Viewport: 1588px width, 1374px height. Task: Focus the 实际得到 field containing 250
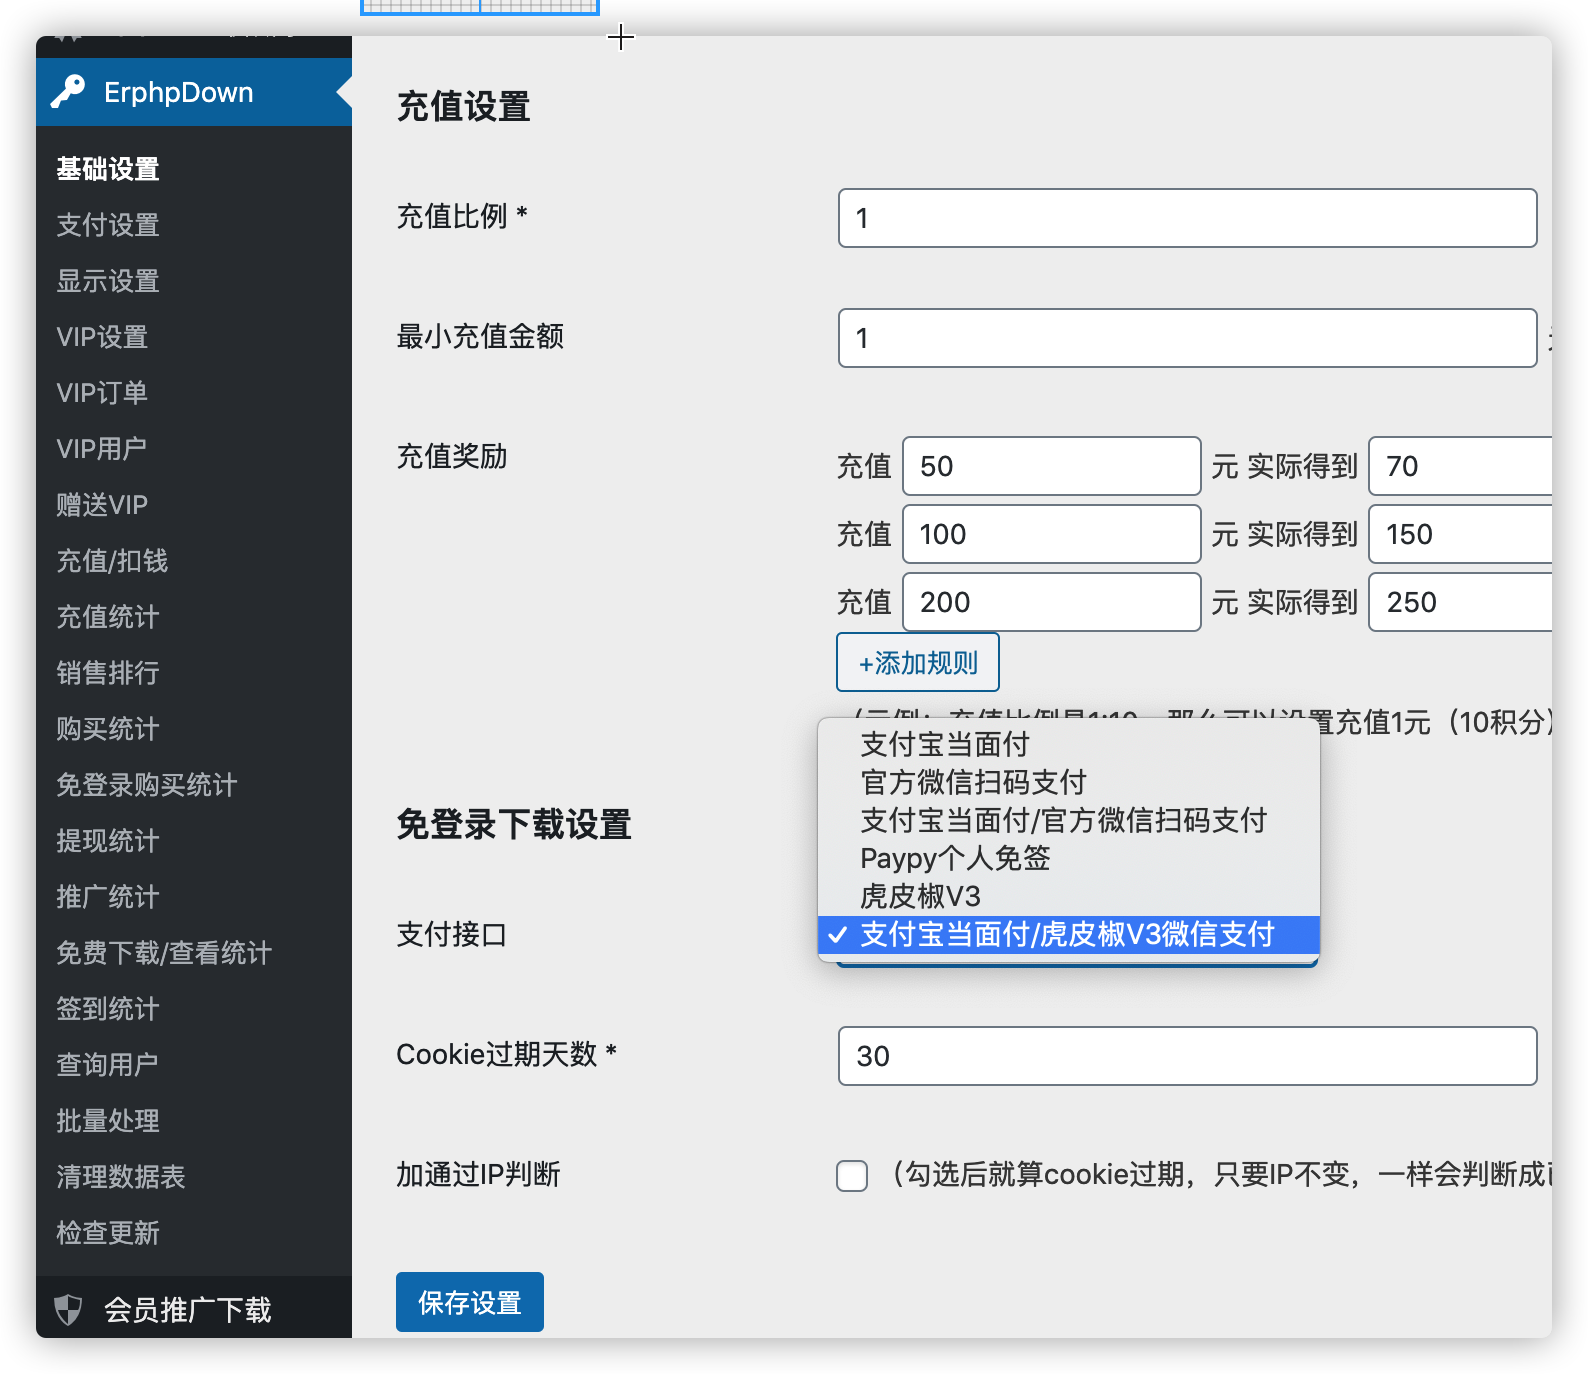pyautogui.click(x=1461, y=602)
